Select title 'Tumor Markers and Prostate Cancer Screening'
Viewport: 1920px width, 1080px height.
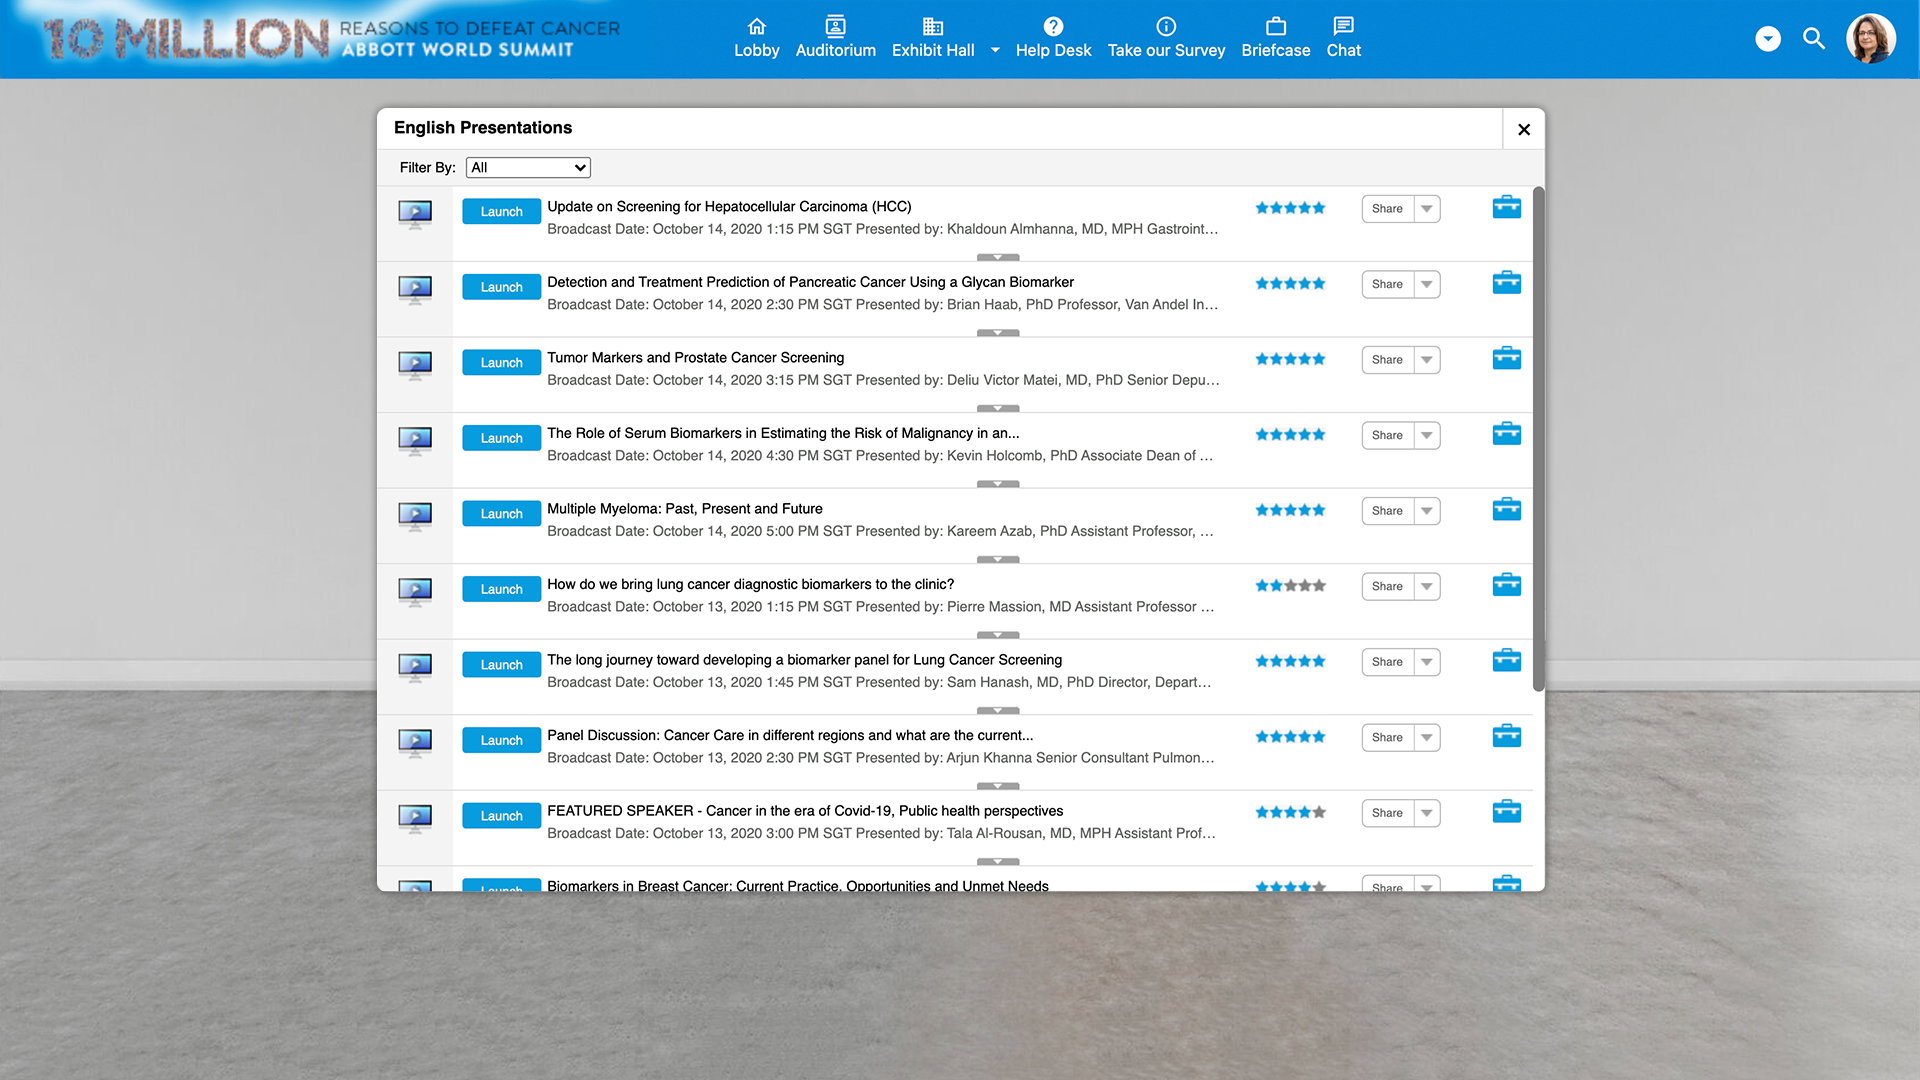[695, 358]
